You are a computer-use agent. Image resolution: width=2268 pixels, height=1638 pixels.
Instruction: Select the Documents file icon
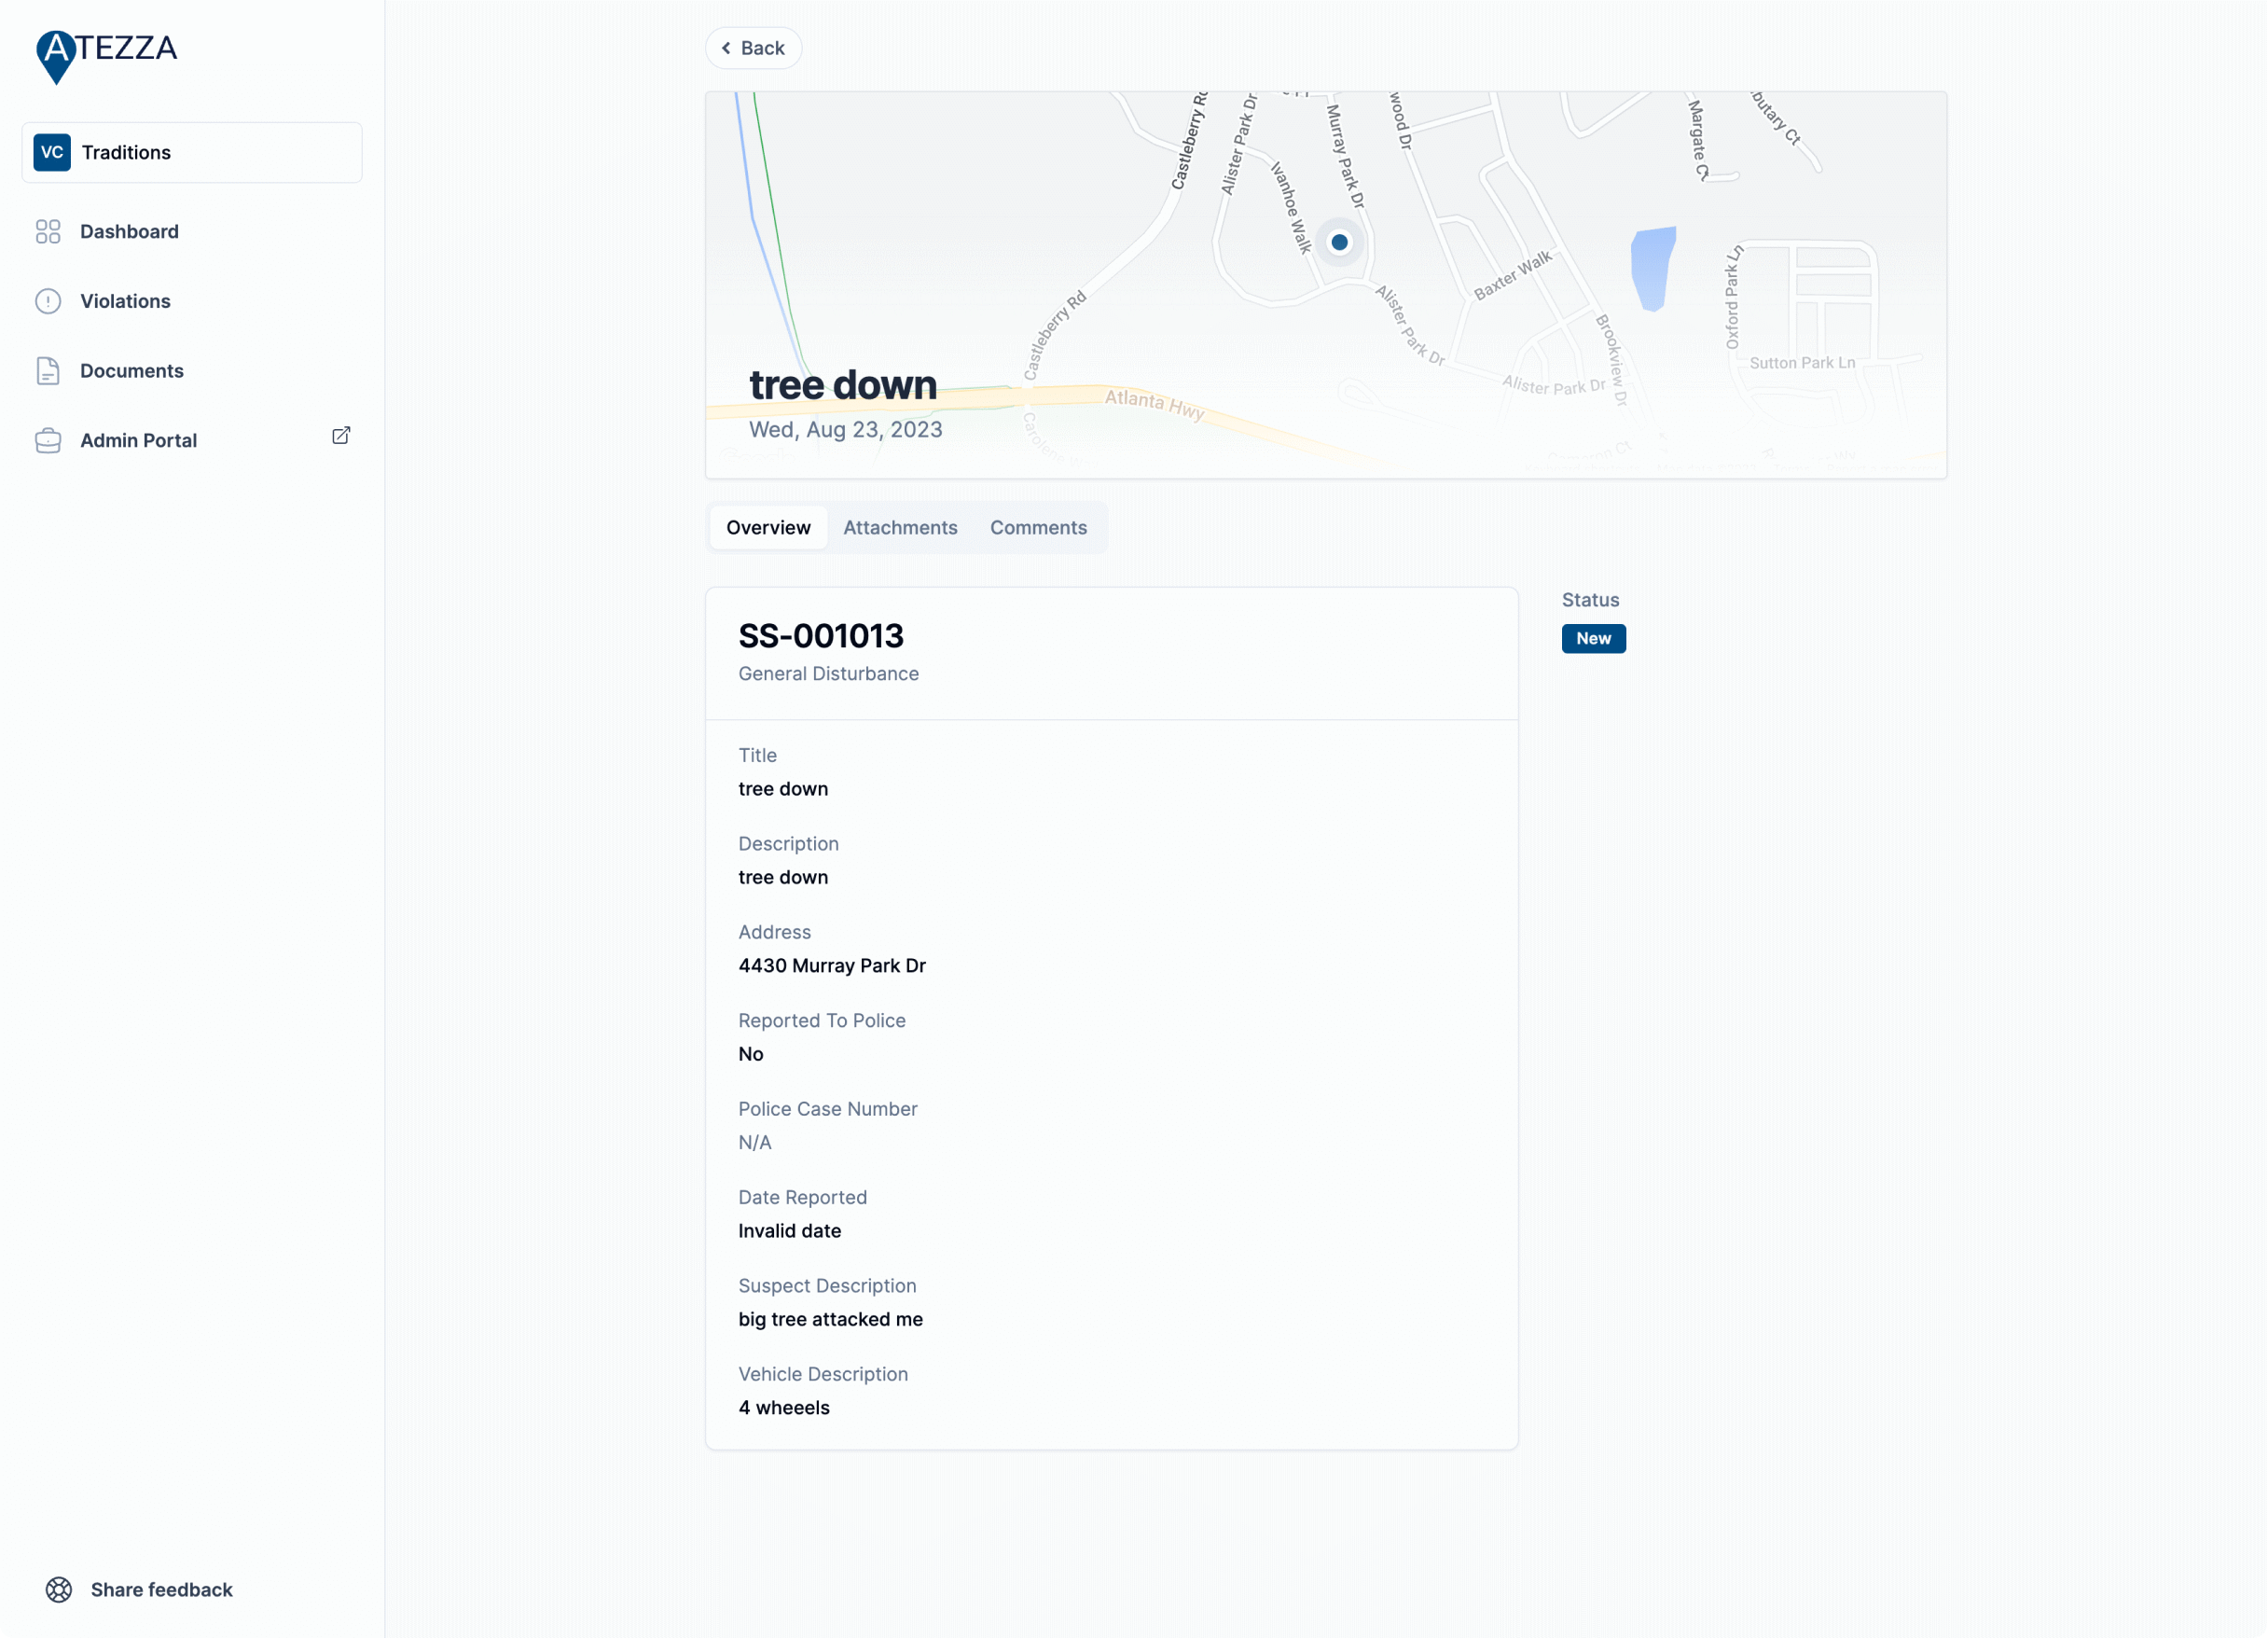tap(48, 370)
